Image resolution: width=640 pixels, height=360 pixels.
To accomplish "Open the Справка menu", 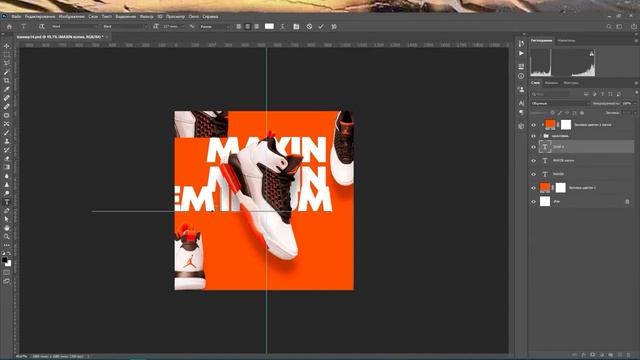I will [210, 17].
